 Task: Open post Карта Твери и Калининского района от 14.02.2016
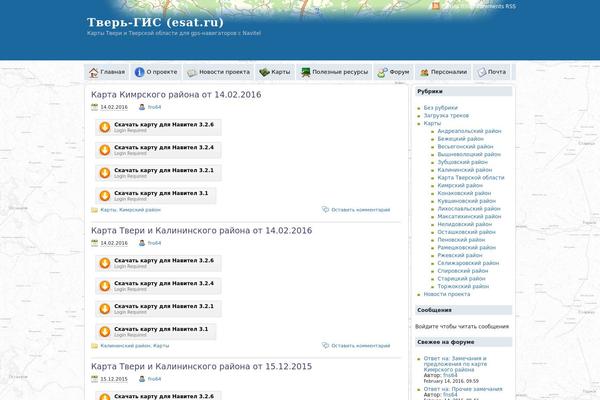point(201,230)
